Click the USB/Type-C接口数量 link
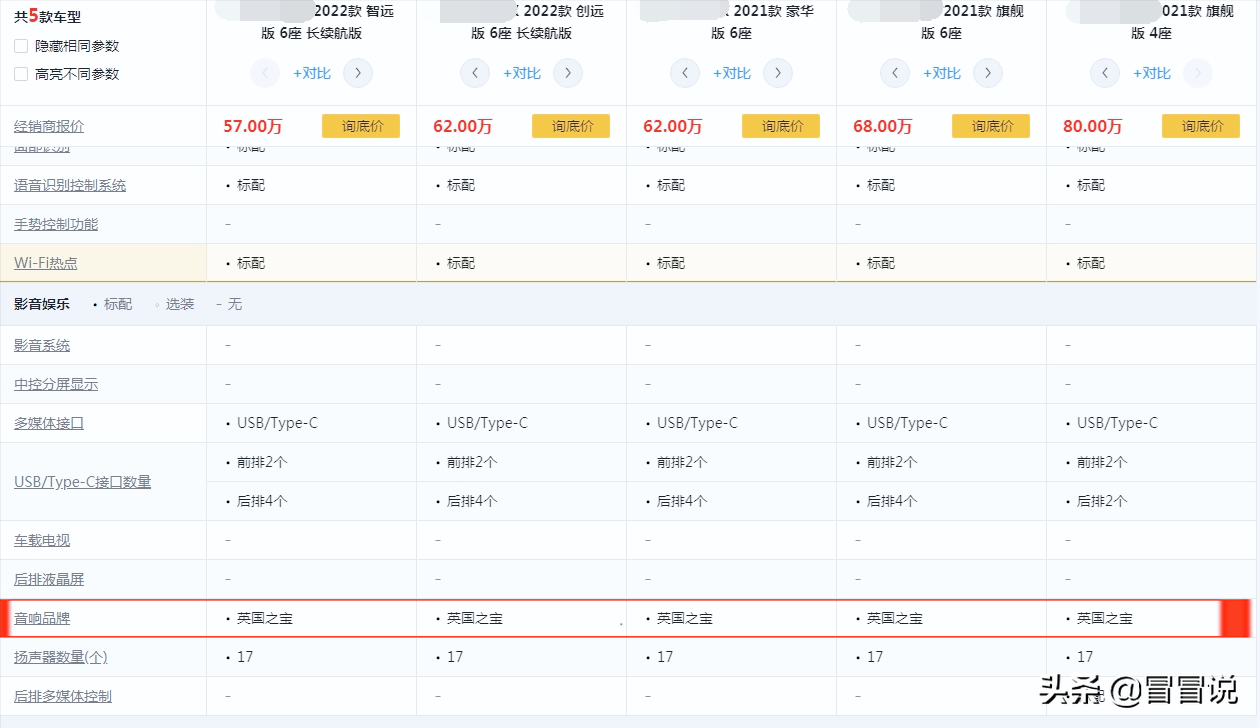The width and height of the screenshot is (1260, 728). pyautogui.click(x=81, y=480)
